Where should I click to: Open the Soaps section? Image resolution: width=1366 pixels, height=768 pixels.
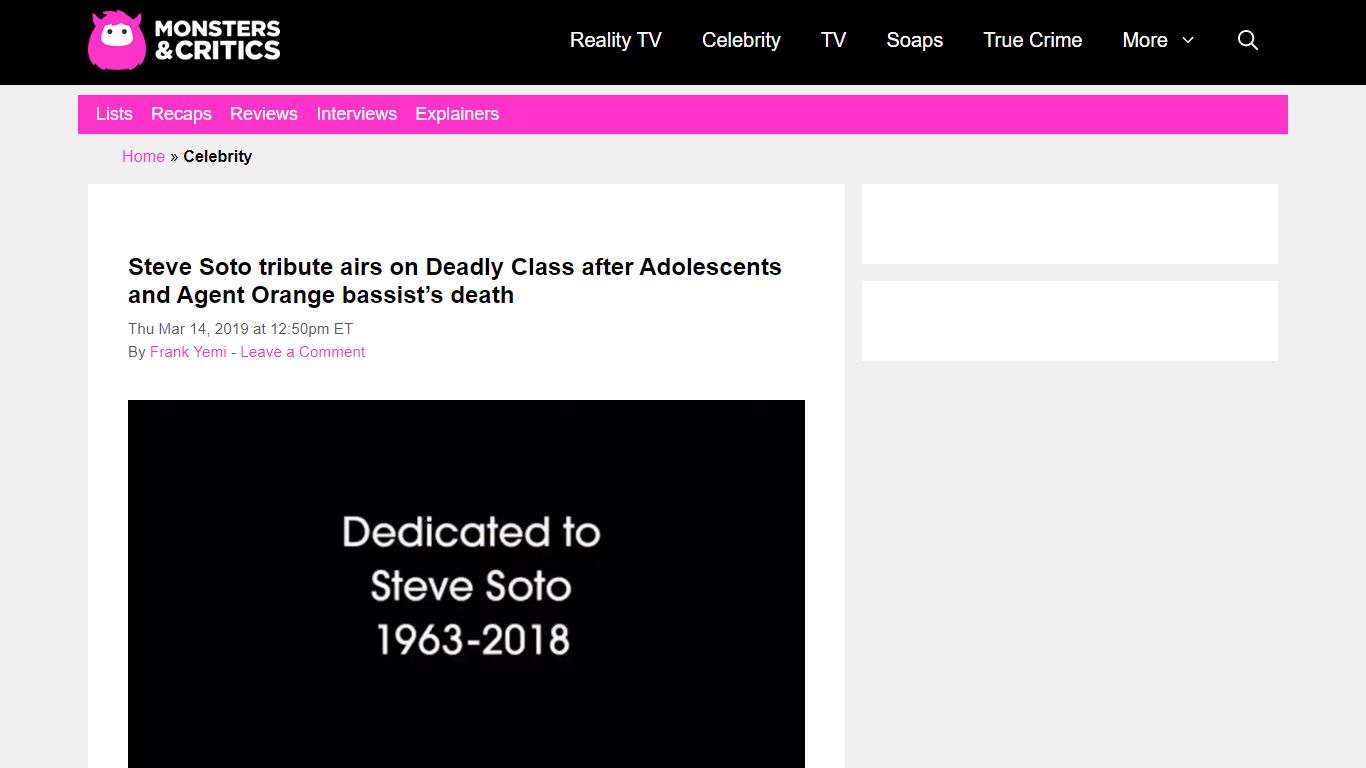tap(914, 40)
